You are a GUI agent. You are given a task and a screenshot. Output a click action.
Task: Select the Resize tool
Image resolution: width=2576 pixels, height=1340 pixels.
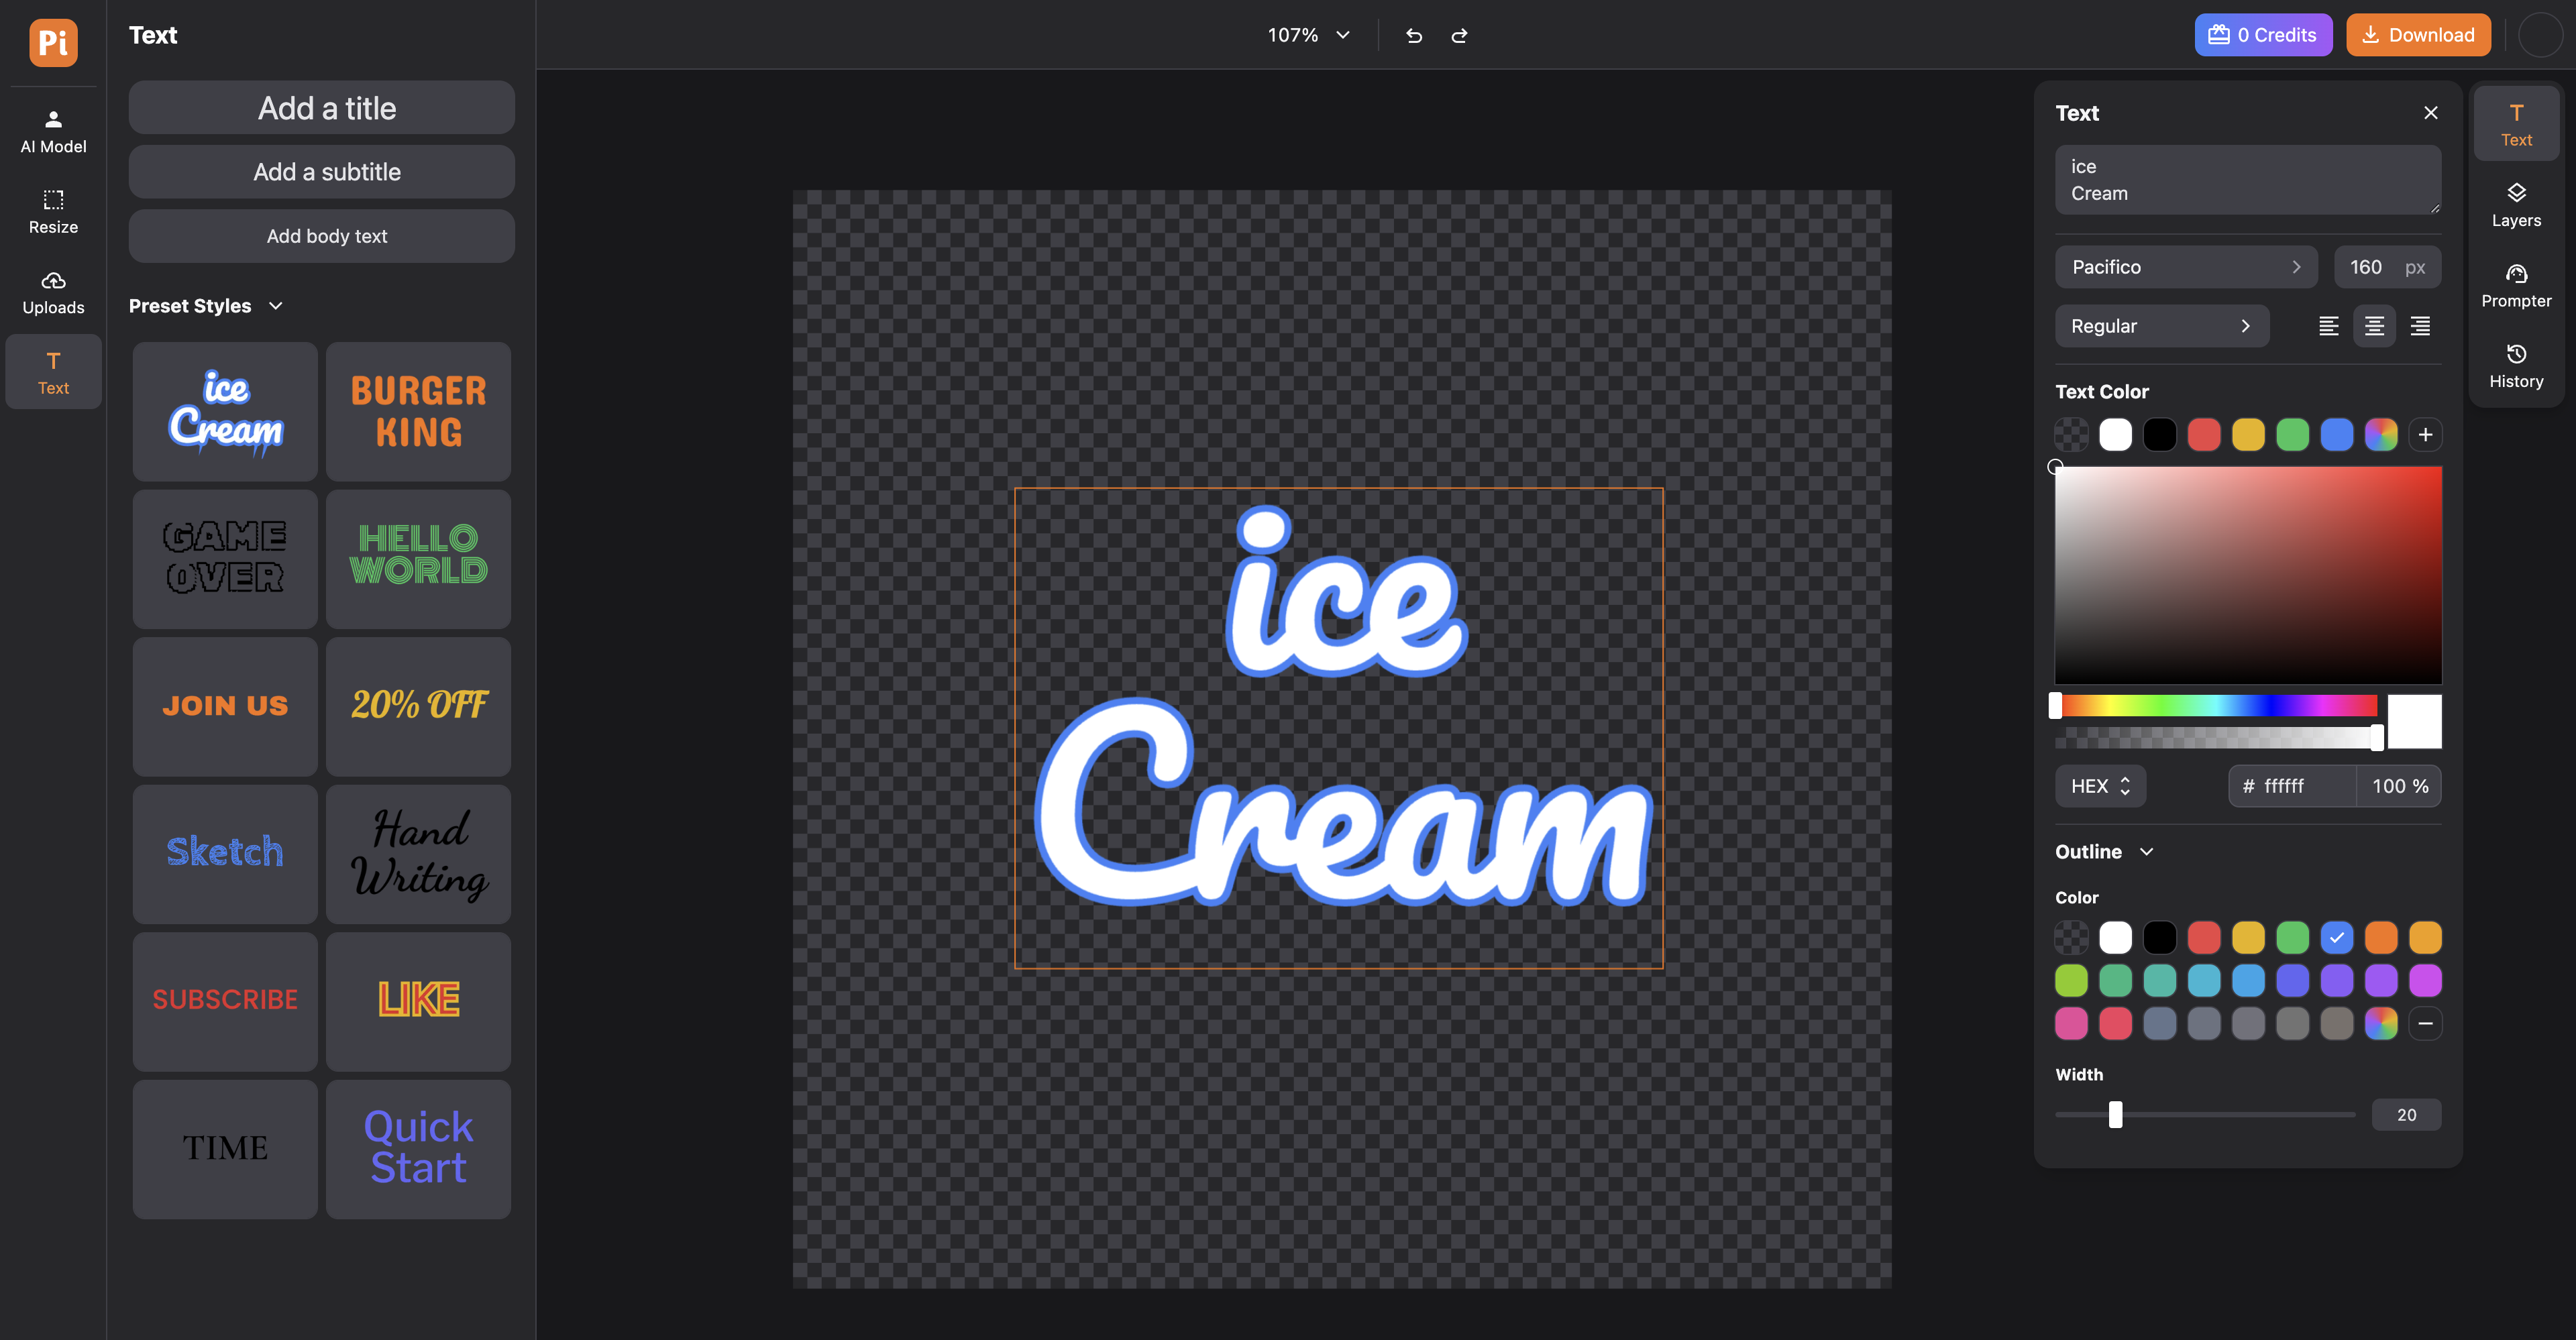[53, 211]
